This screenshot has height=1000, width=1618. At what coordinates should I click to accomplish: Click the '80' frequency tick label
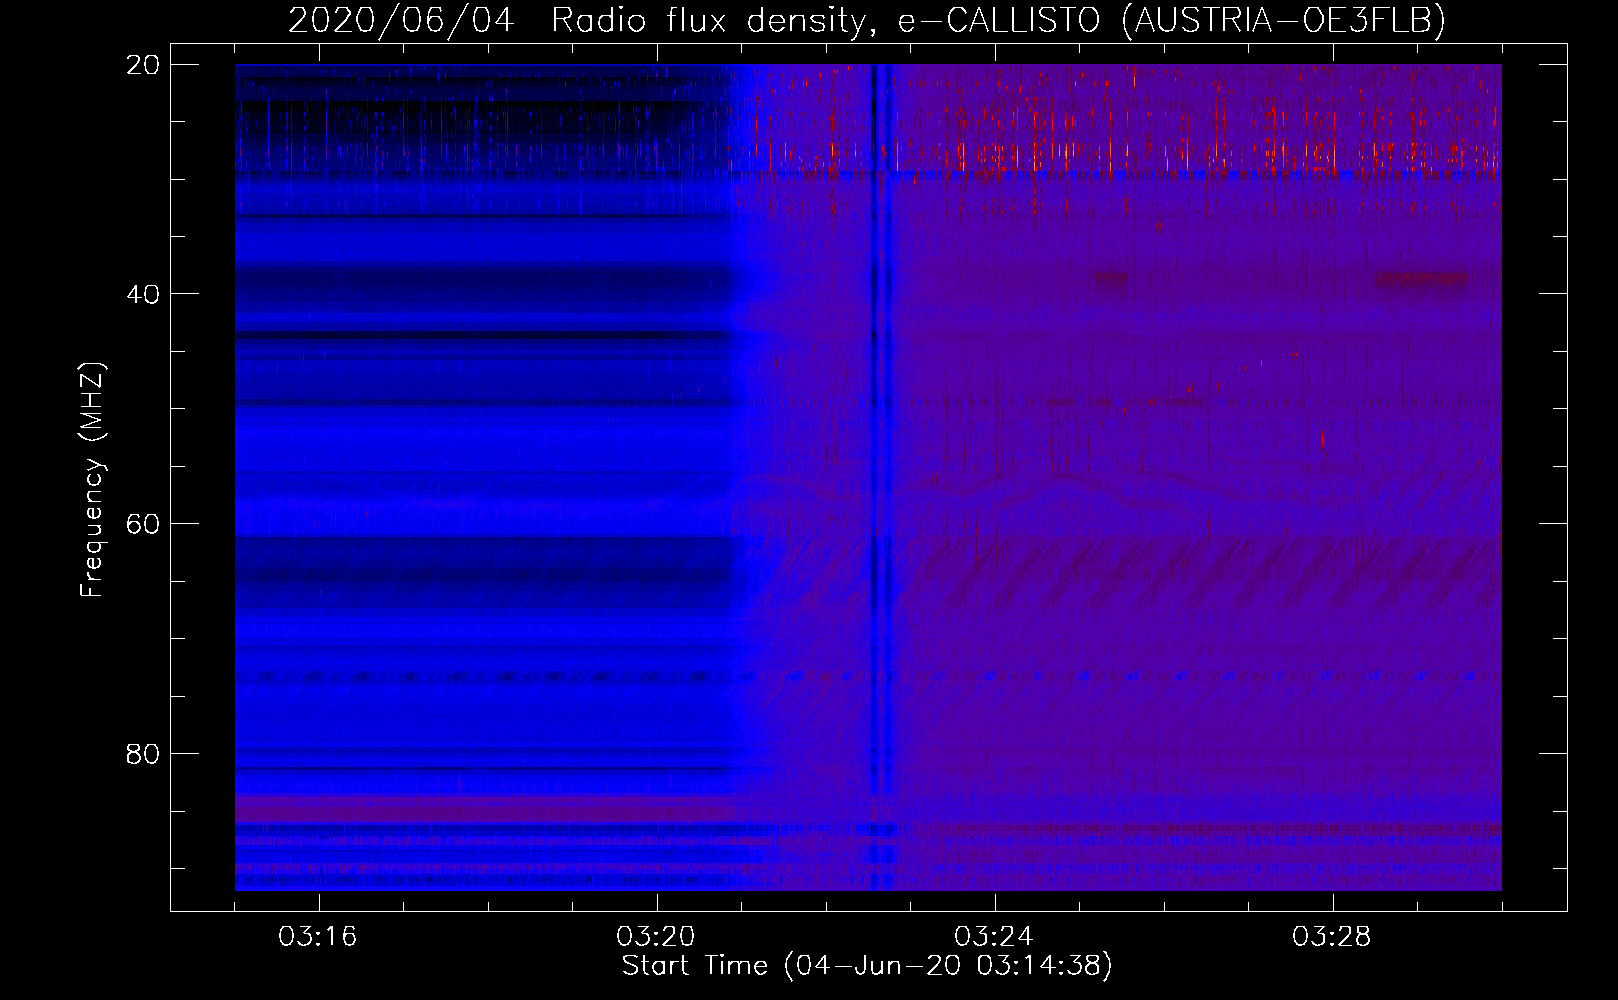143,753
